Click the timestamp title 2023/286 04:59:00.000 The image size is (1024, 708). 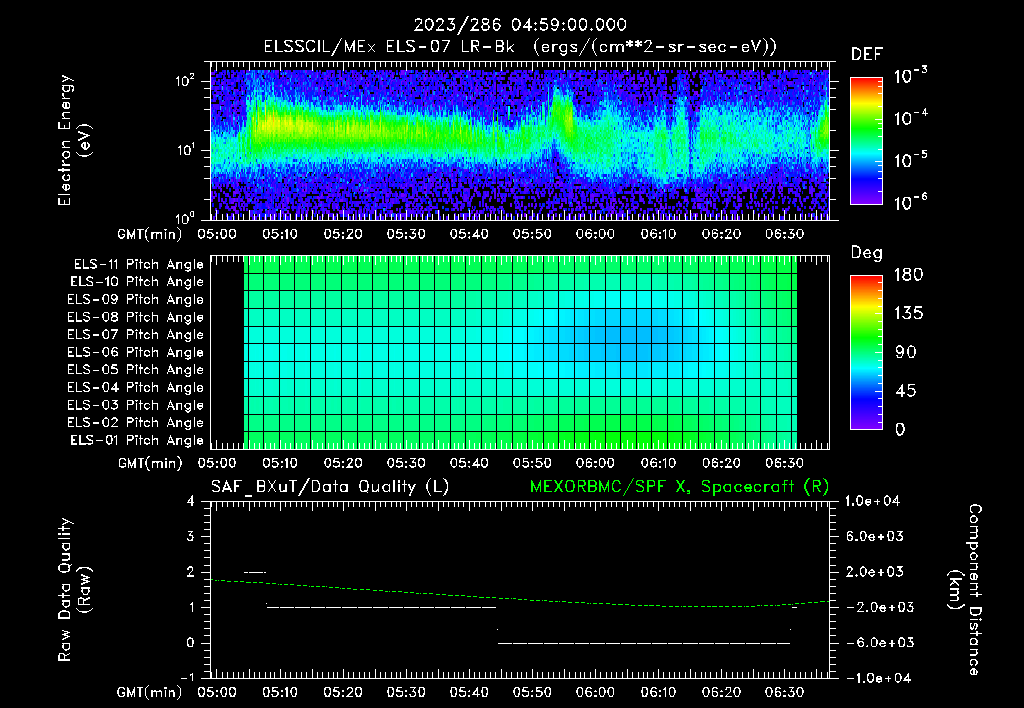coord(520,25)
